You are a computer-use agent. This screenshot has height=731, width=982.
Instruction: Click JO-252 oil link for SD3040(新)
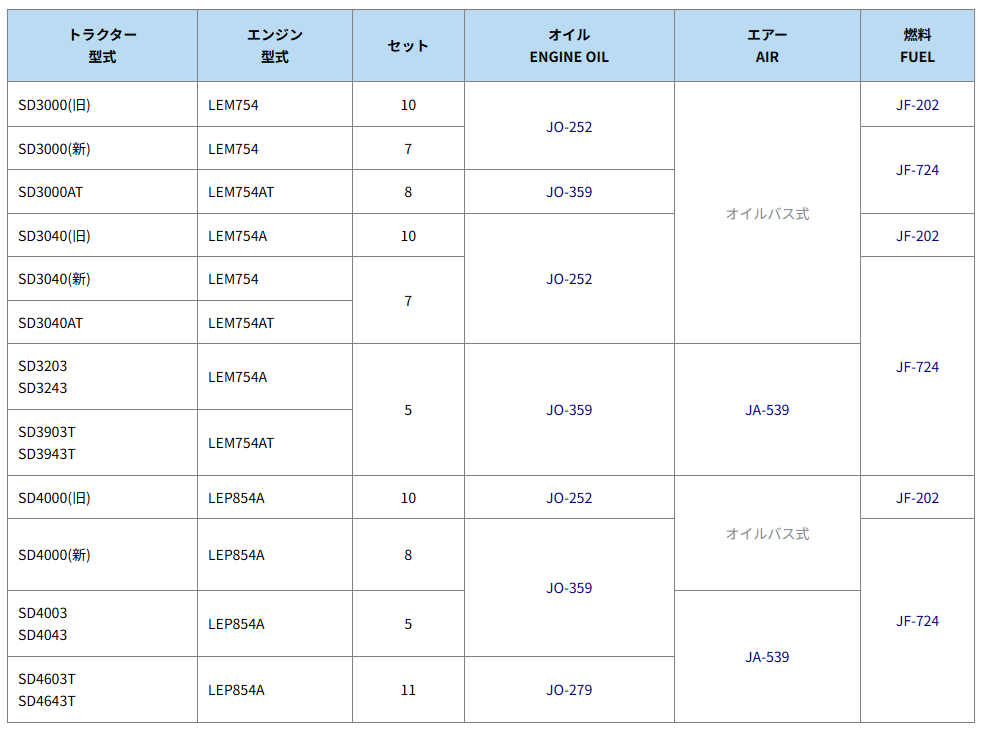tap(569, 279)
